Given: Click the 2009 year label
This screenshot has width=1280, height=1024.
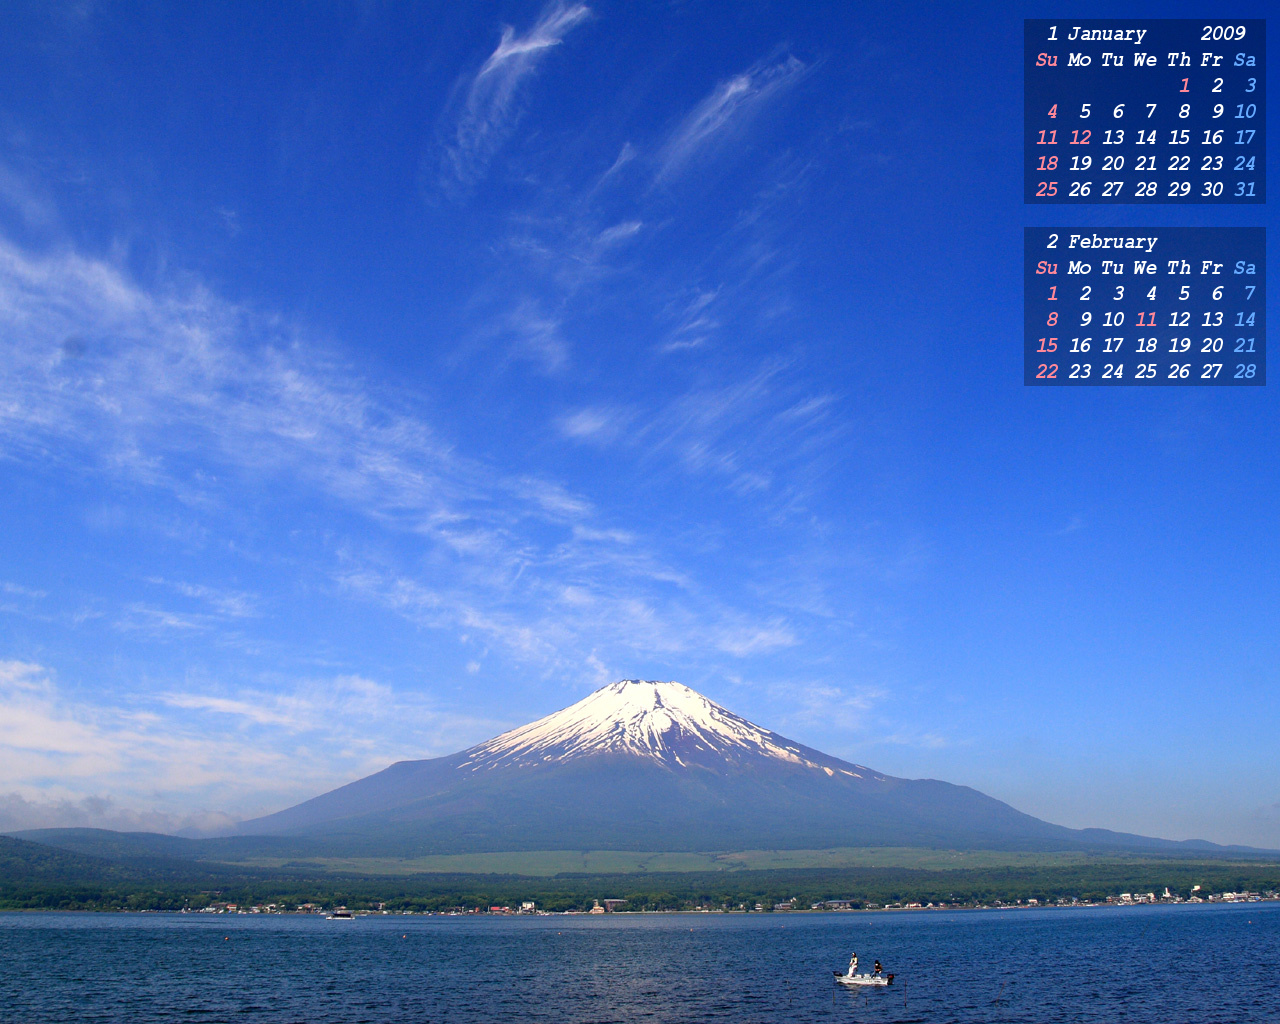Looking at the screenshot, I should click(1223, 34).
